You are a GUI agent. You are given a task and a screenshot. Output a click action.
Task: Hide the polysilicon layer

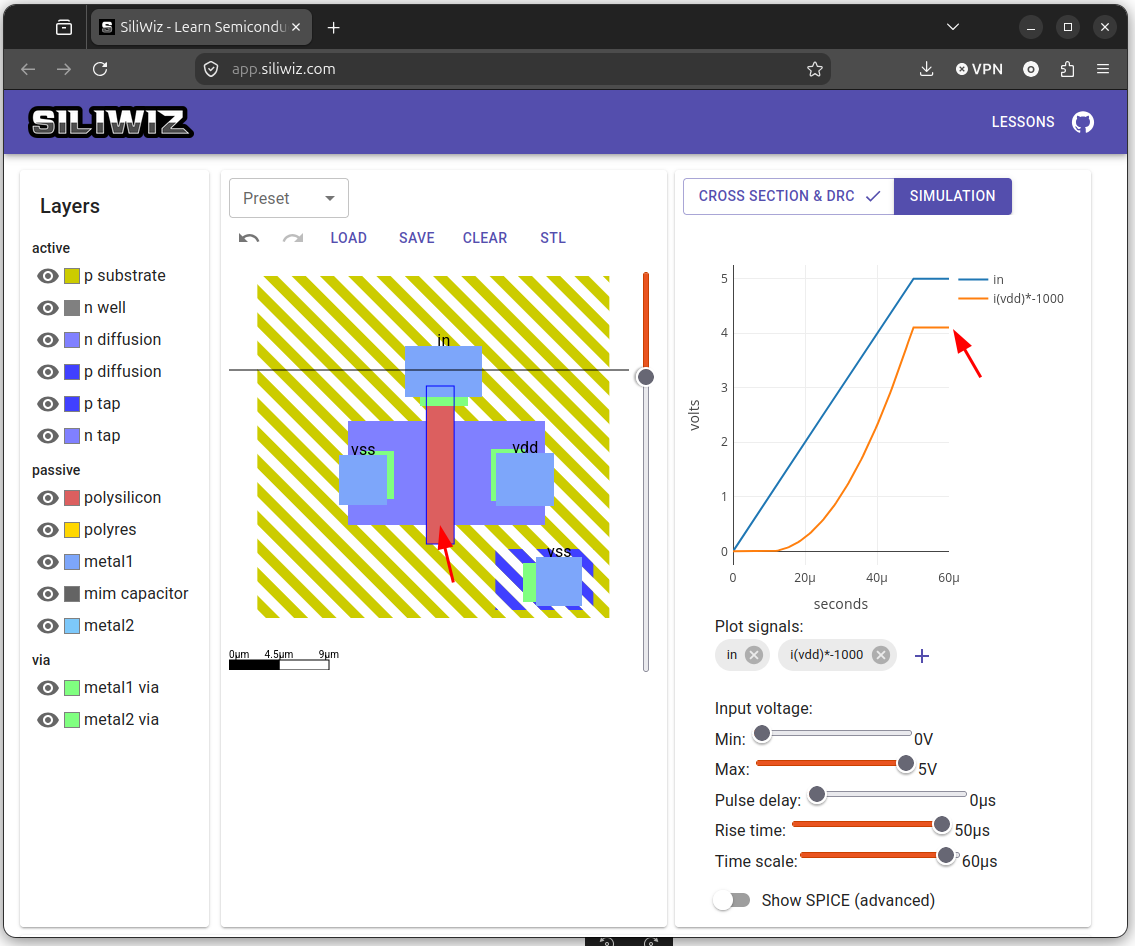coord(48,498)
